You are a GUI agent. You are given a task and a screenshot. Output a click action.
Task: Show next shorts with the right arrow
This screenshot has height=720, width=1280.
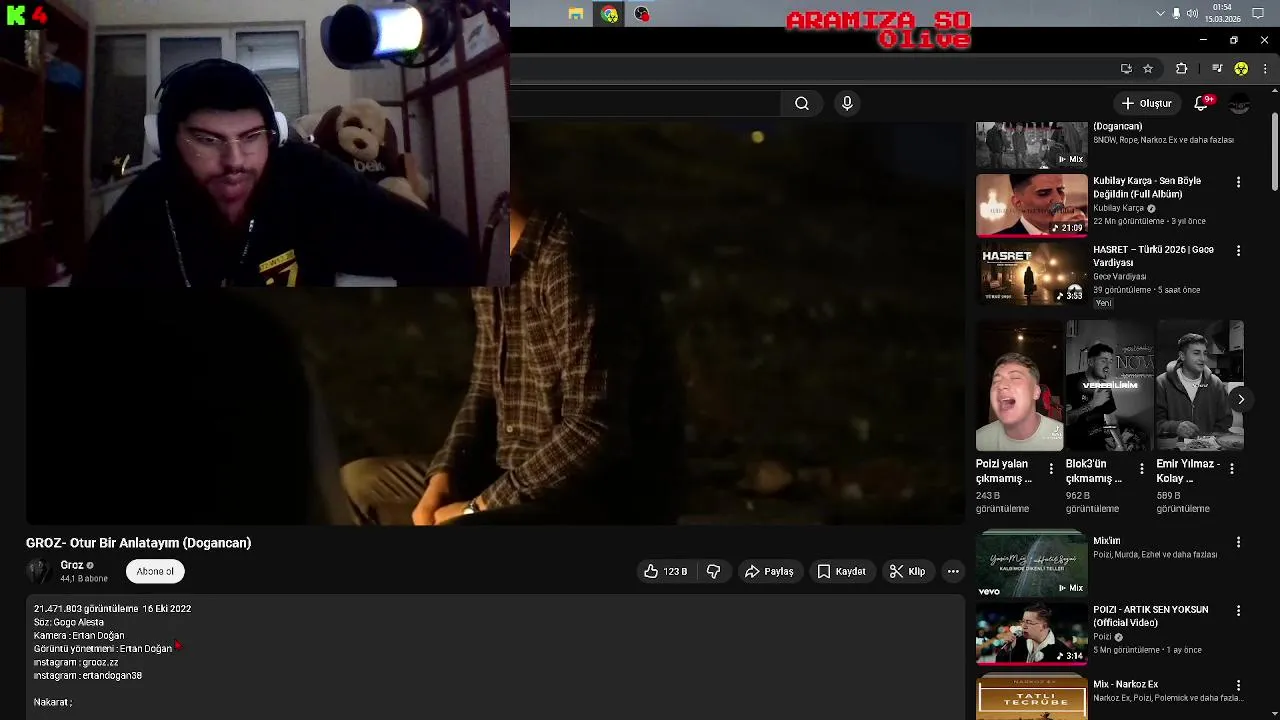click(x=1240, y=399)
